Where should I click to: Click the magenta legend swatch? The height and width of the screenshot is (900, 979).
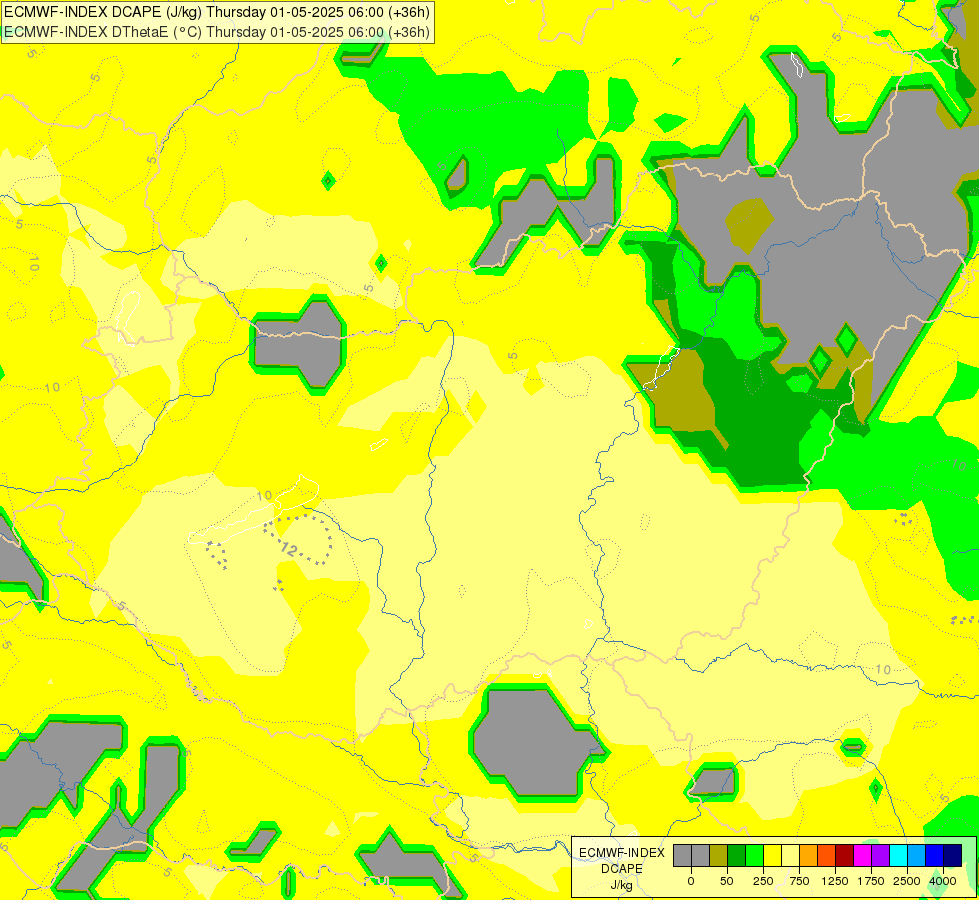[862, 855]
